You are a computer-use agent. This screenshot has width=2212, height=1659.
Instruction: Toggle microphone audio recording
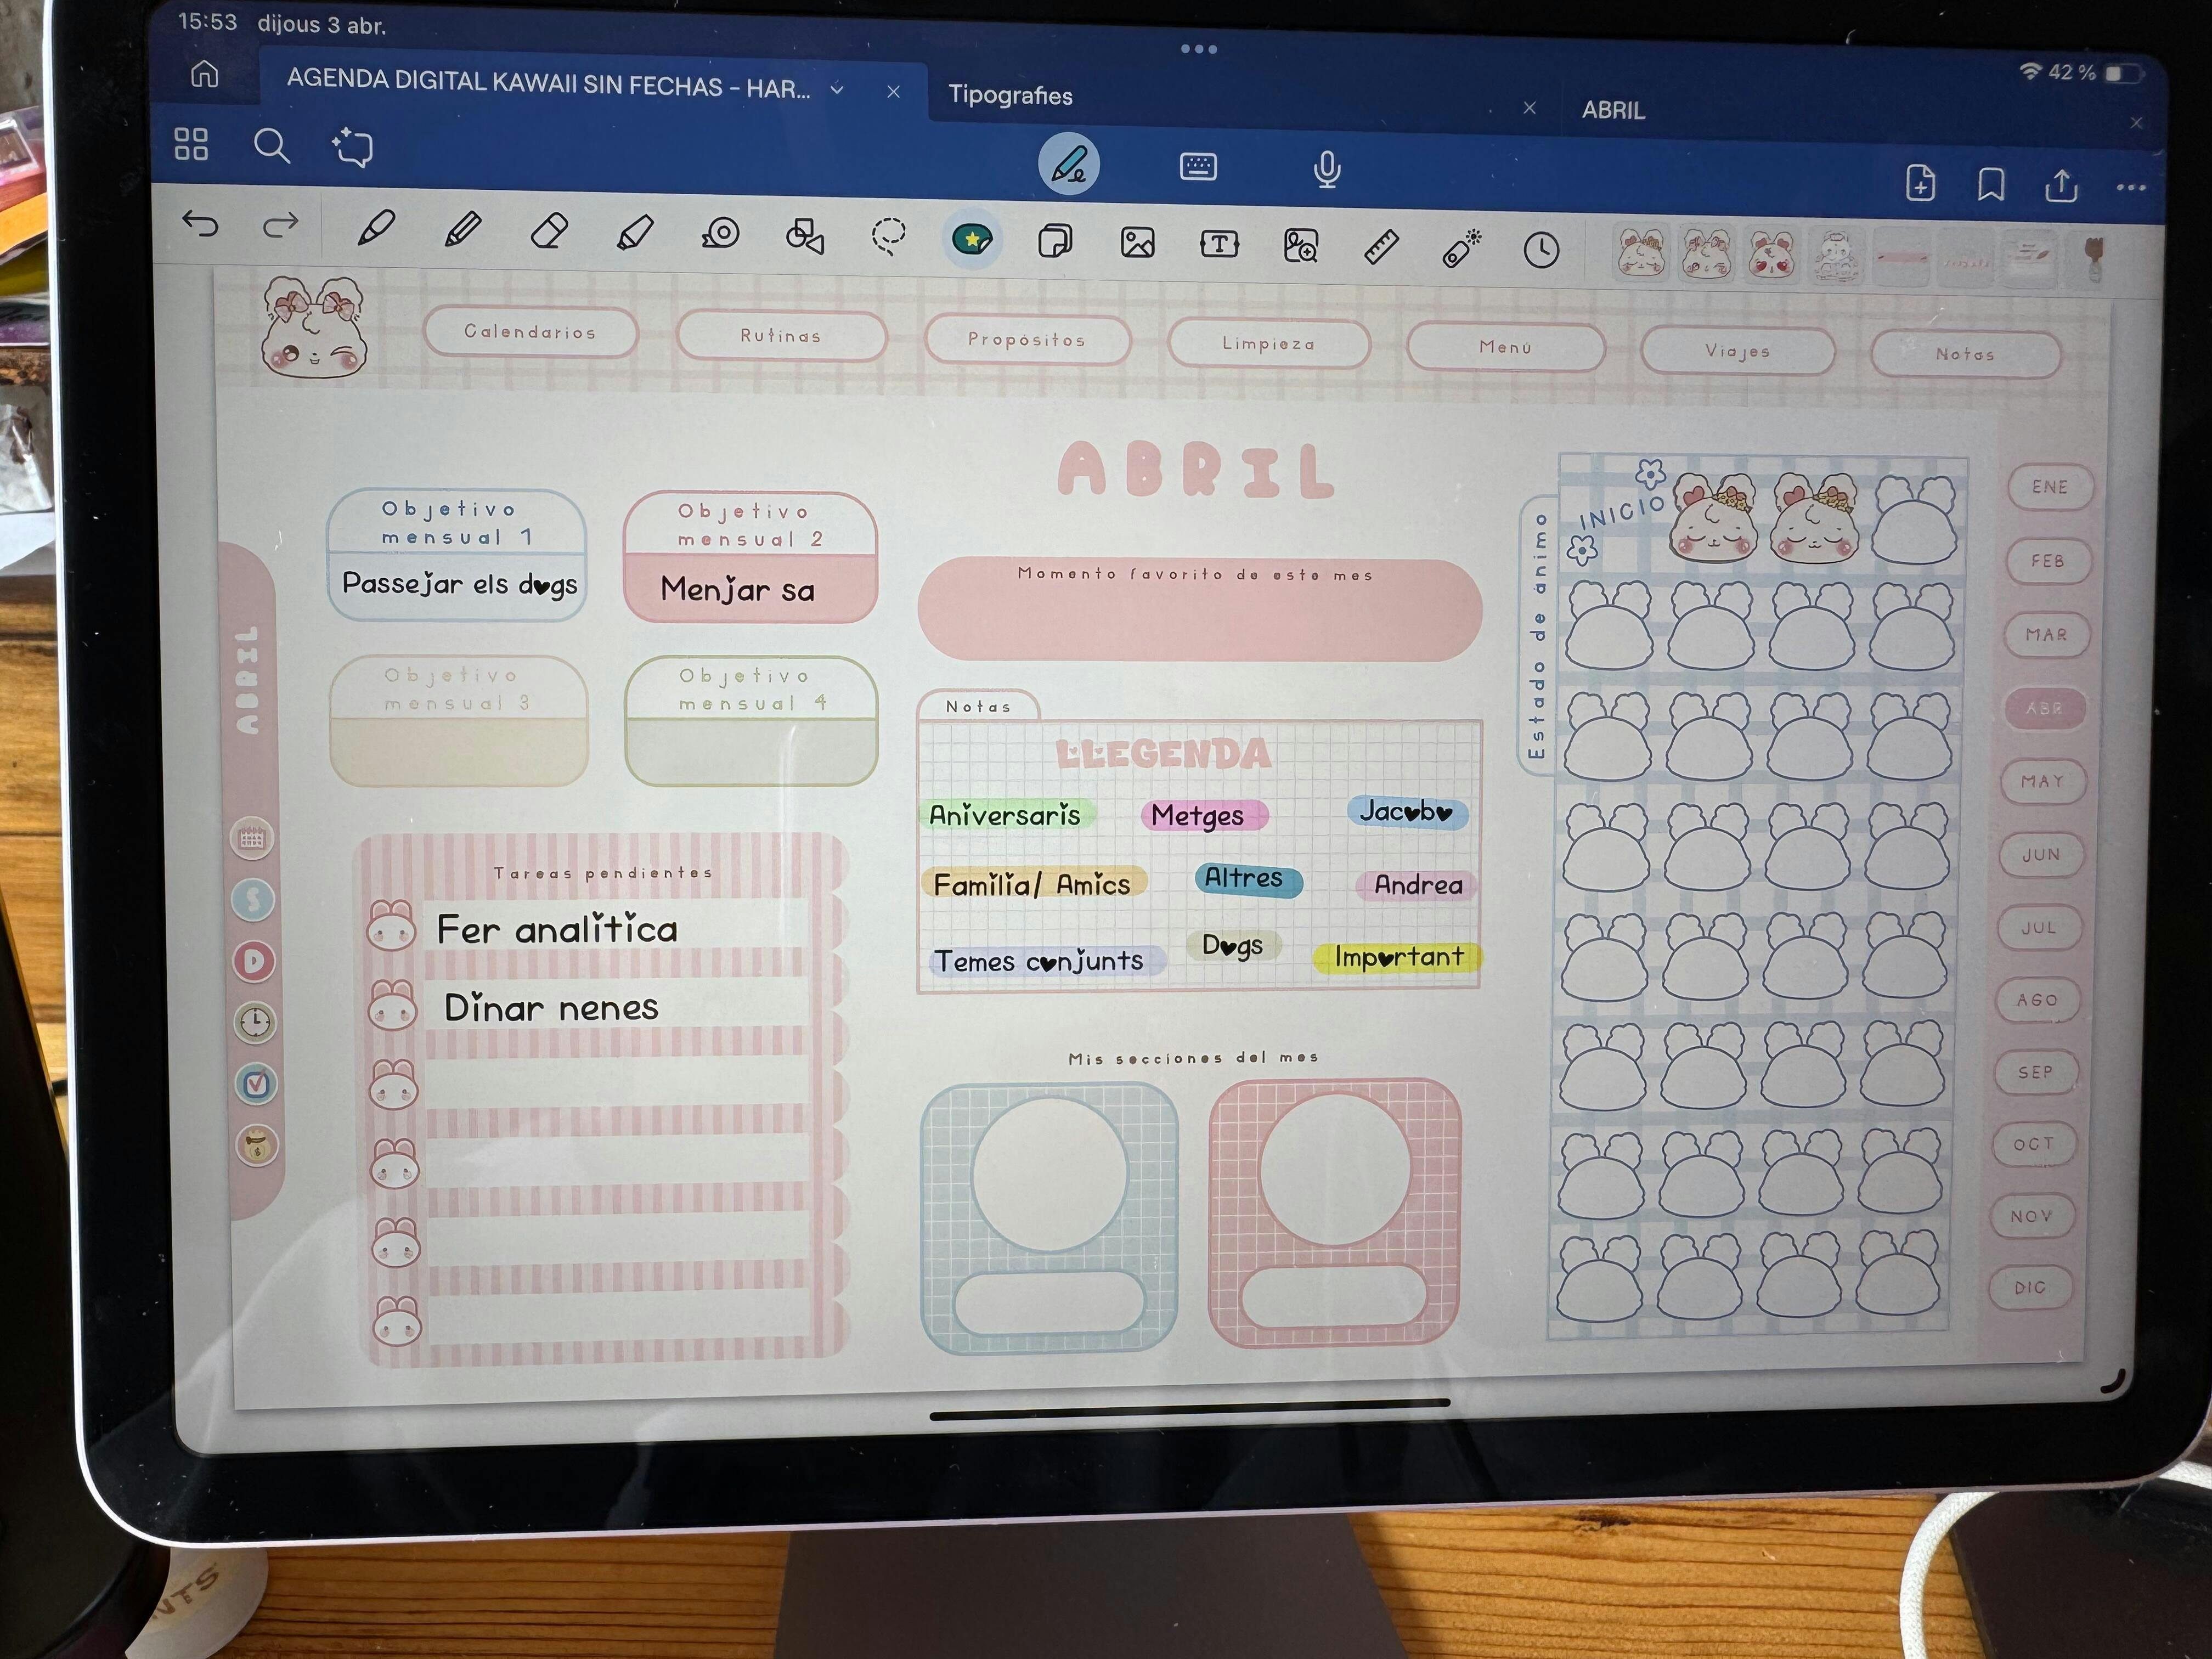point(1326,169)
